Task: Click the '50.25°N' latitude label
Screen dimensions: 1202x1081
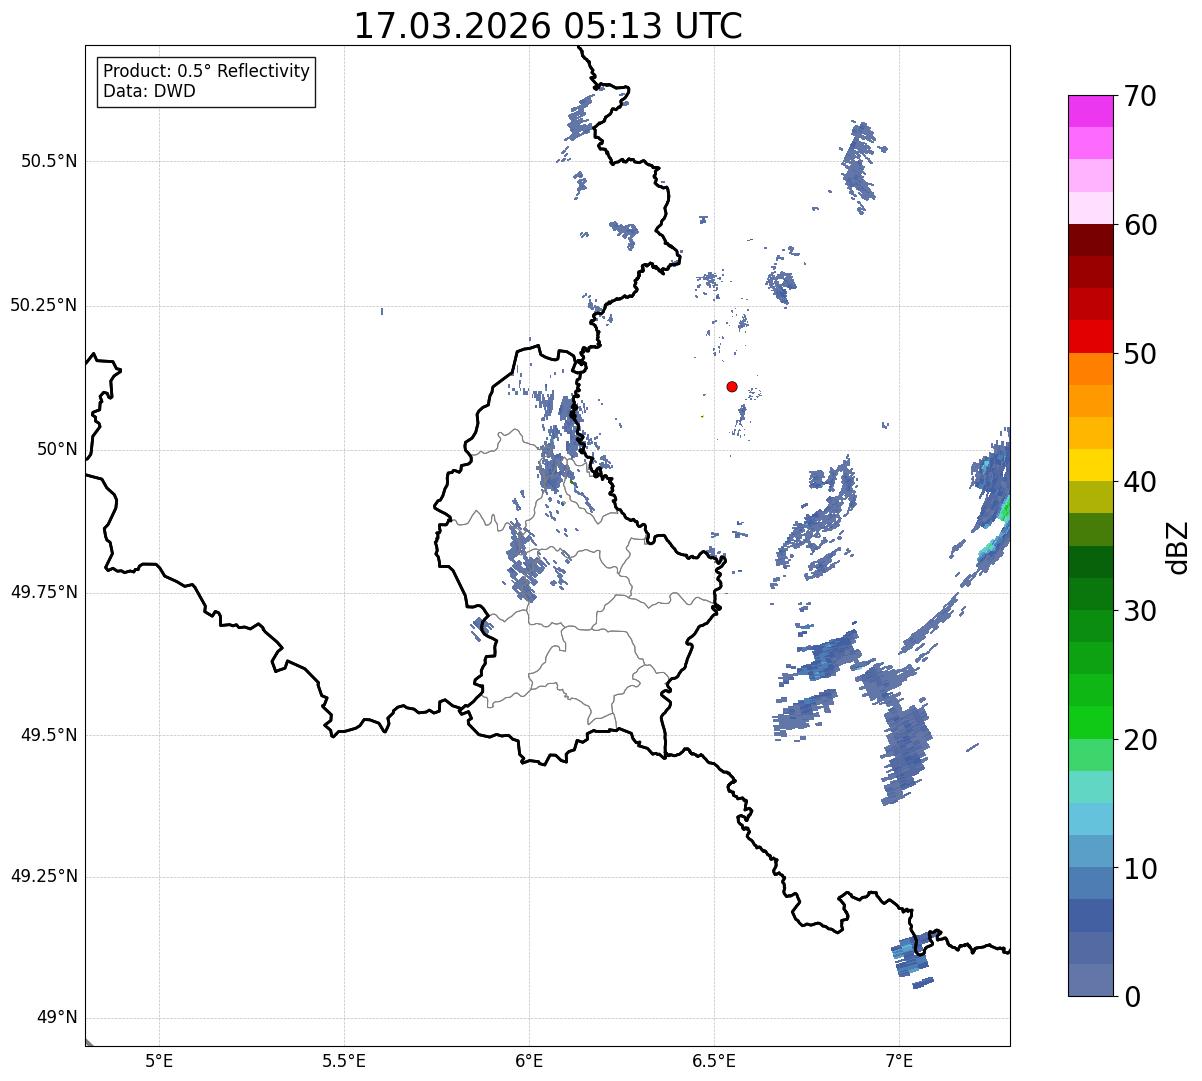Action: (x=44, y=305)
